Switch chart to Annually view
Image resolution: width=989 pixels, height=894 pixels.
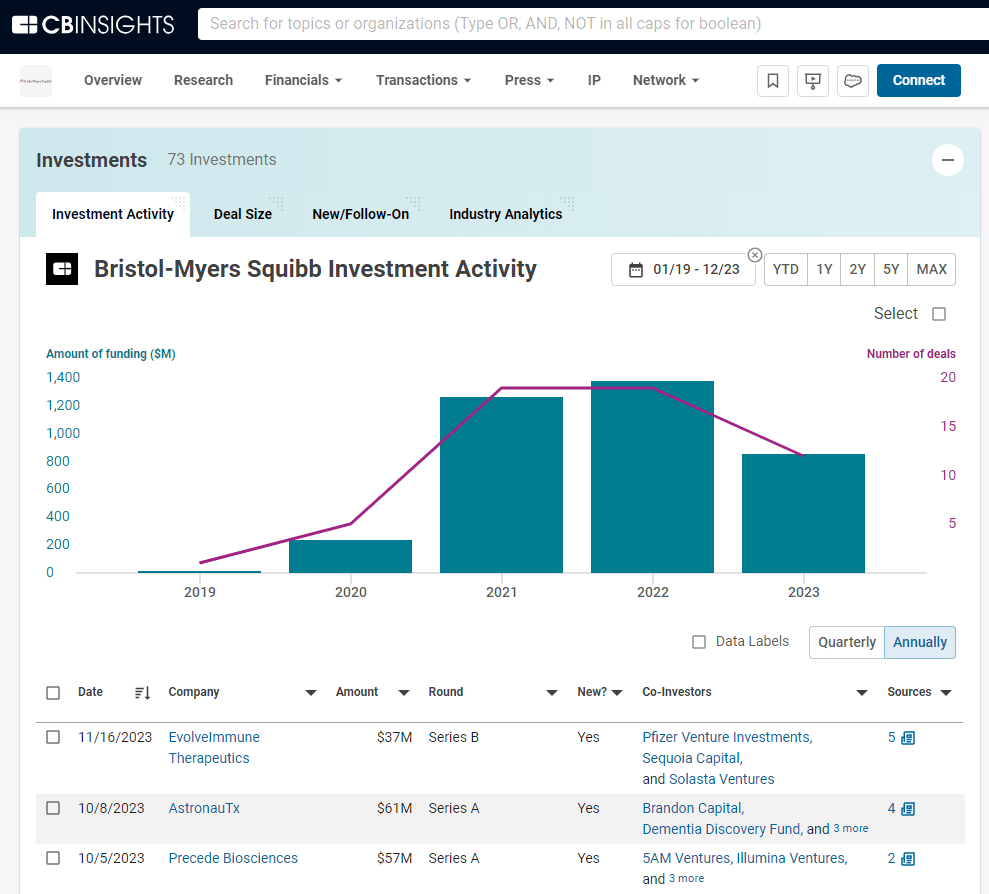pos(920,642)
